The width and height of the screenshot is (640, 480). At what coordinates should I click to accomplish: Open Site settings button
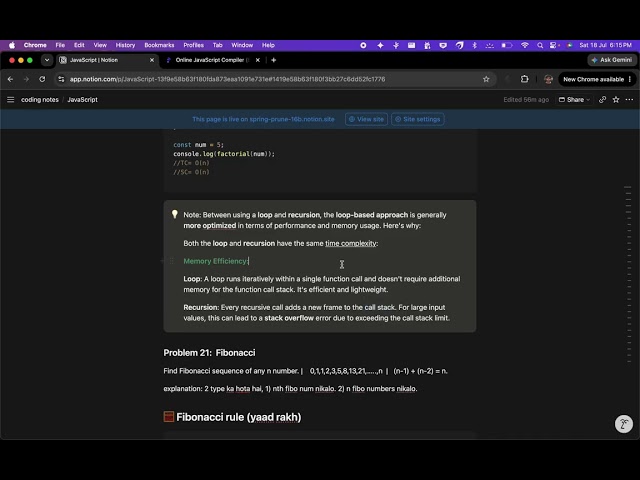coord(418,119)
